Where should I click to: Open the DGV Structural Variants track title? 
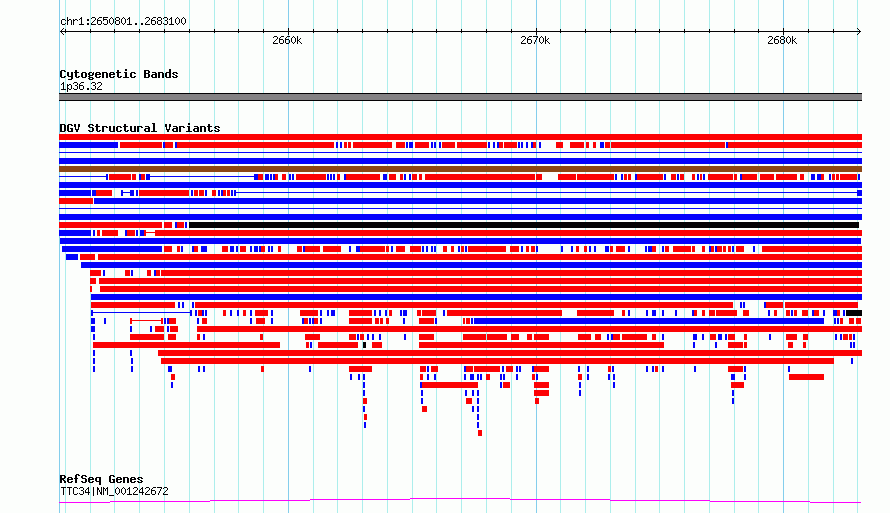140,128
